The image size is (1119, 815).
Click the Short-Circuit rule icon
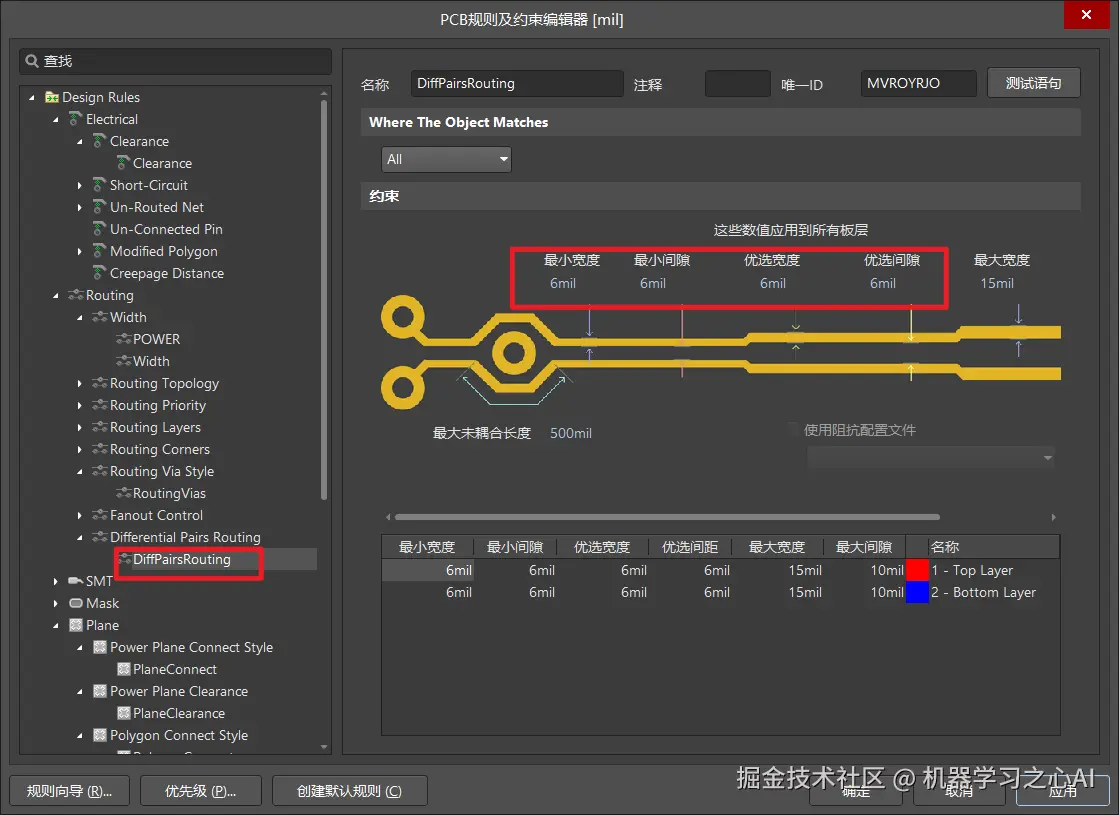coord(100,185)
